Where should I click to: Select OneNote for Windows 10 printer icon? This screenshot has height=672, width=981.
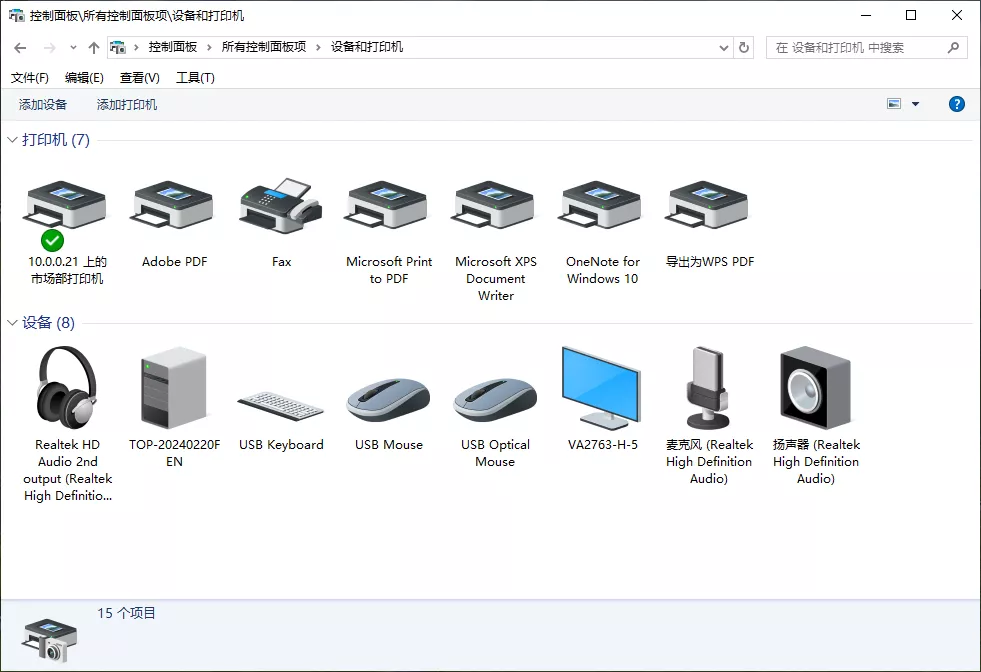click(x=601, y=205)
